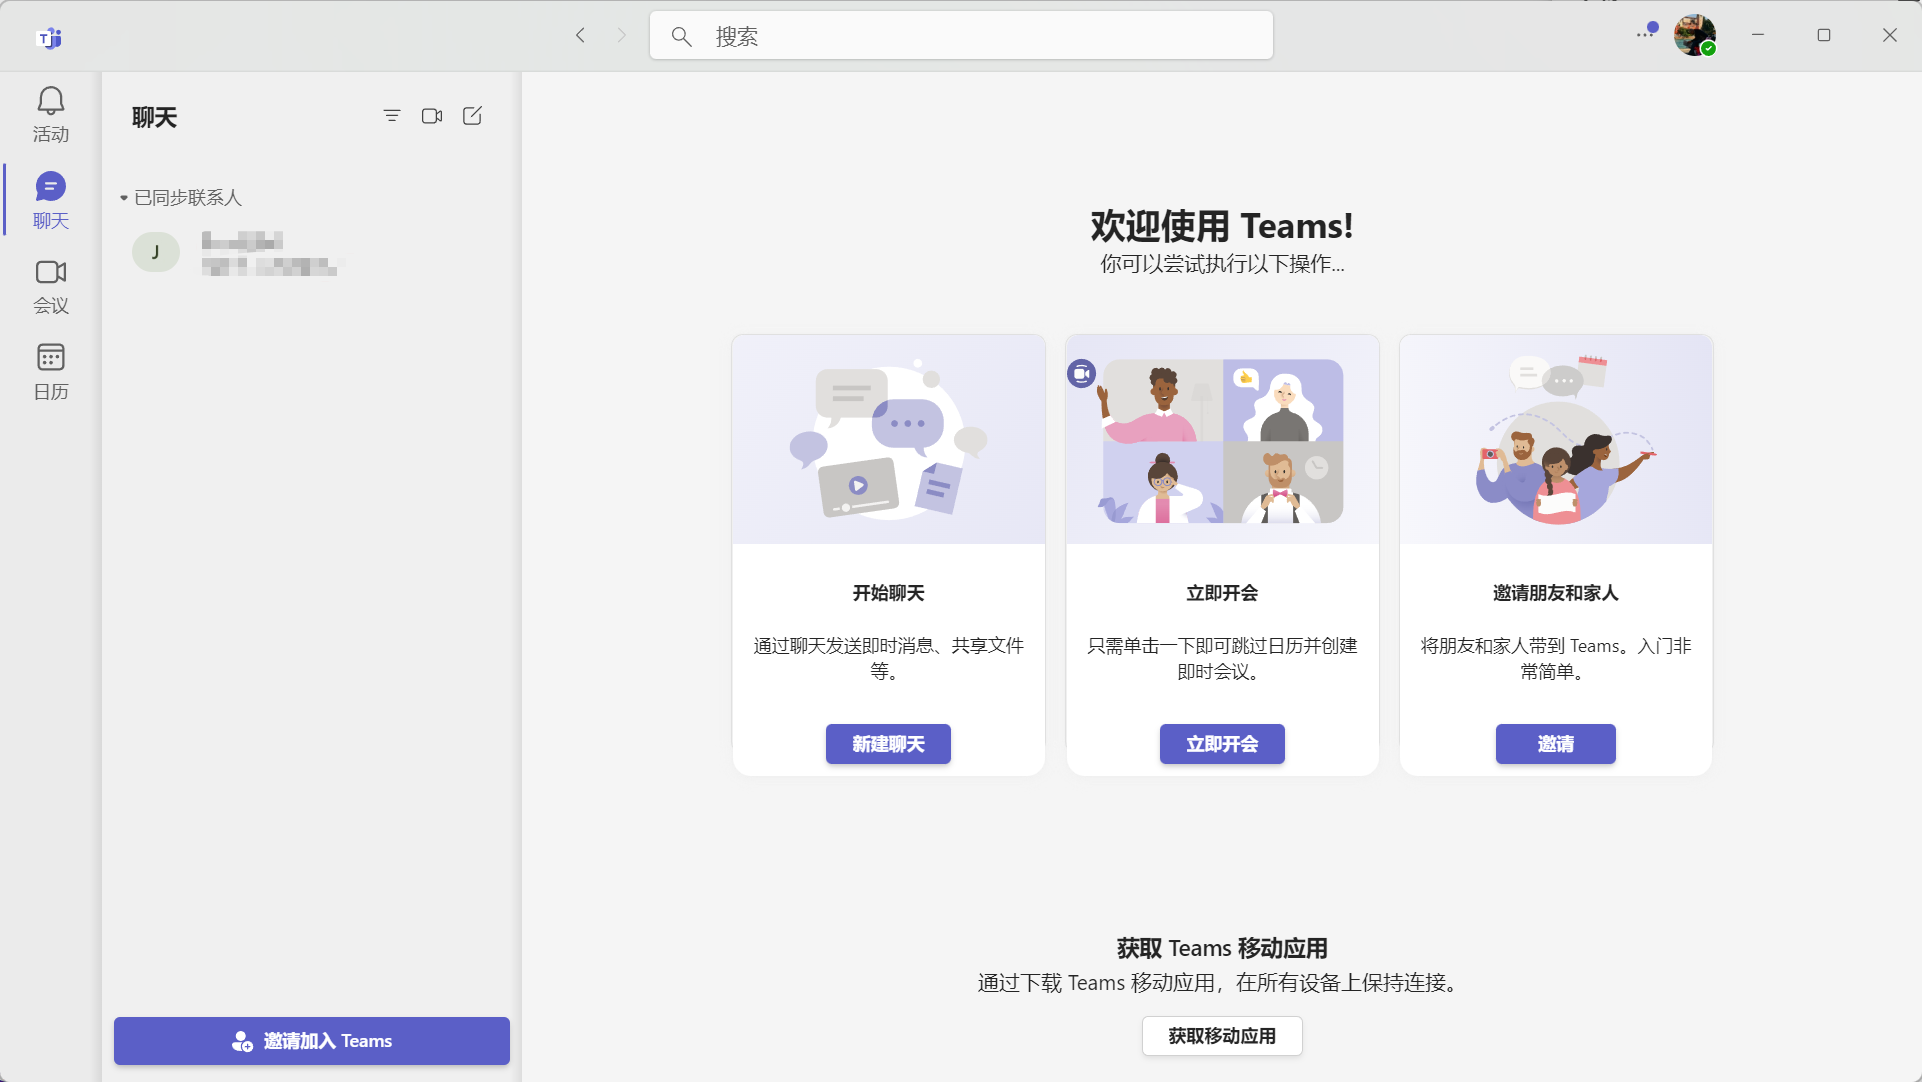Maximize the Teams window
Image resolution: width=1922 pixels, height=1082 pixels.
click(1824, 35)
